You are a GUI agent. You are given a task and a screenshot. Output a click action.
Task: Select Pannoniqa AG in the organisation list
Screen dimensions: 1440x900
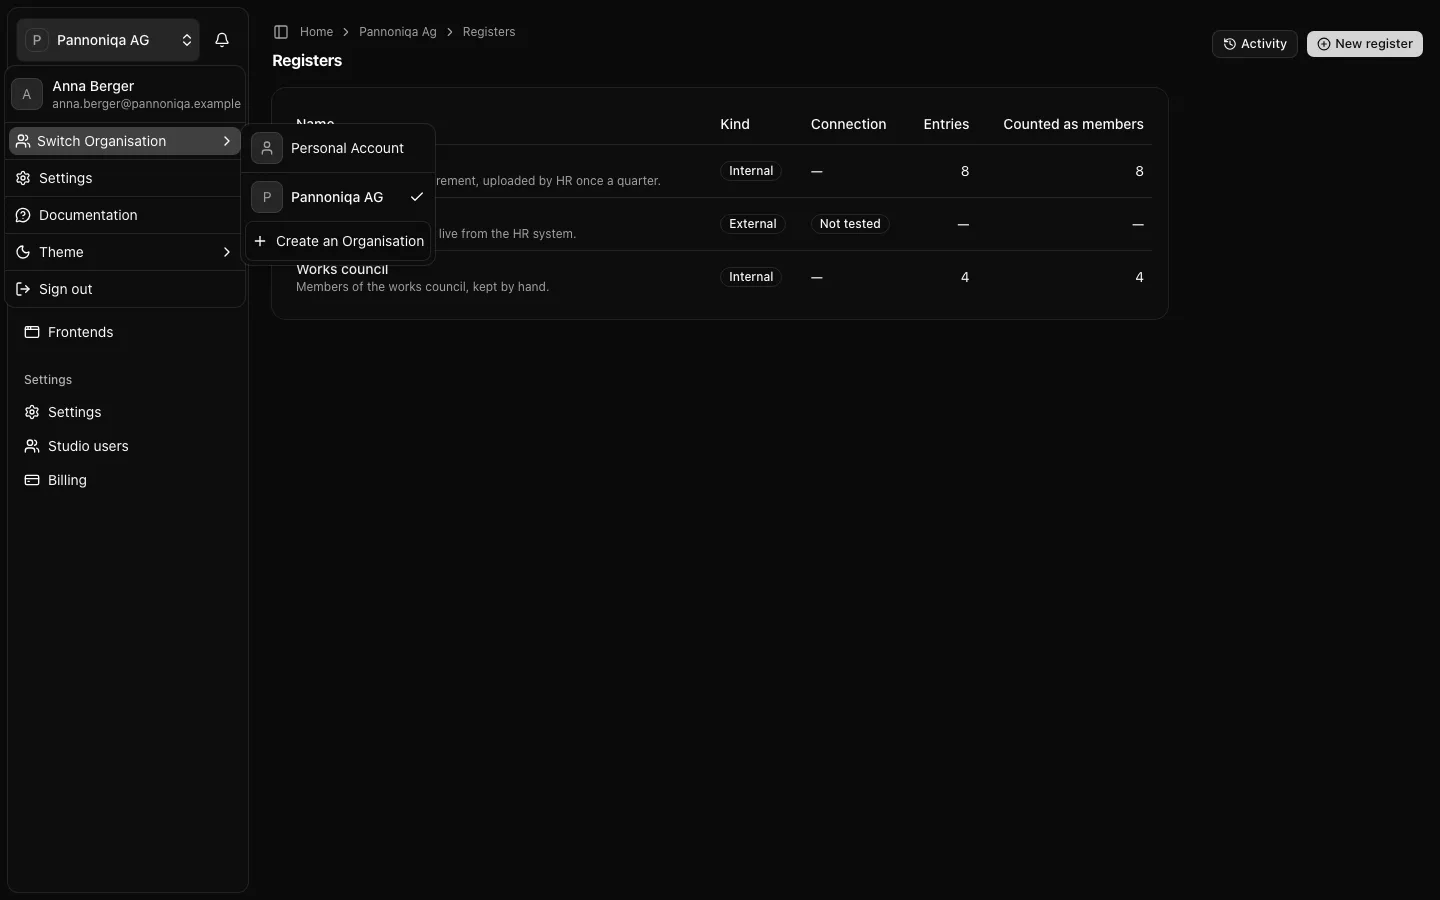338,197
